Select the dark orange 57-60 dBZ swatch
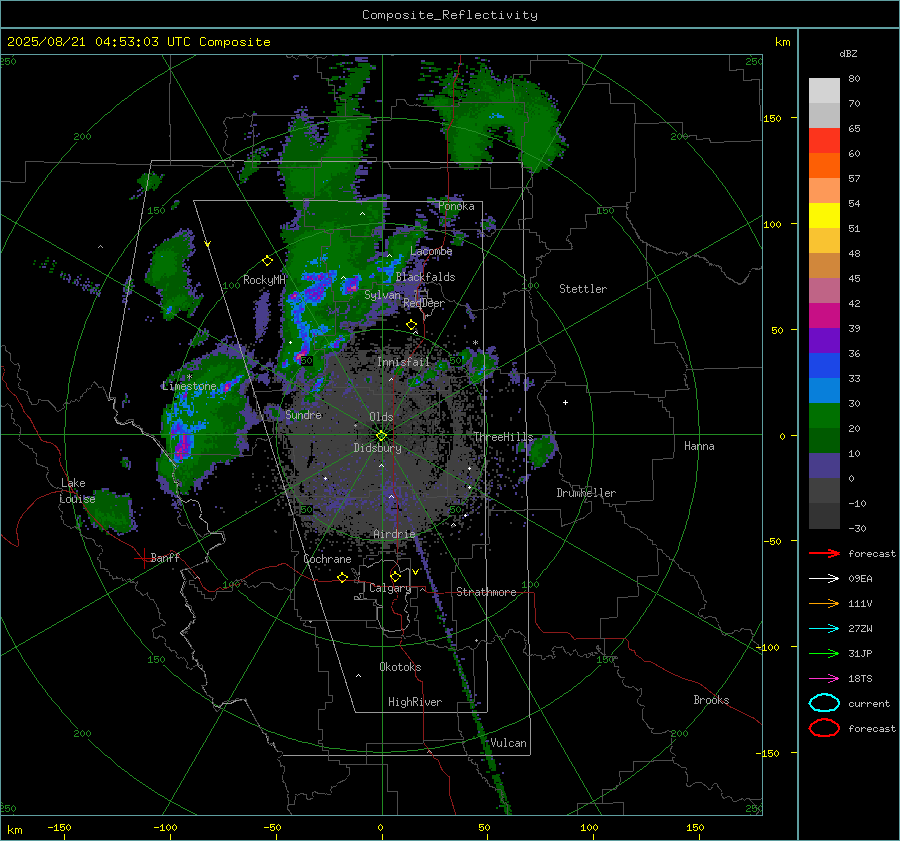The width and height of the screenshot is (900, 841). (x=824, y=165)
